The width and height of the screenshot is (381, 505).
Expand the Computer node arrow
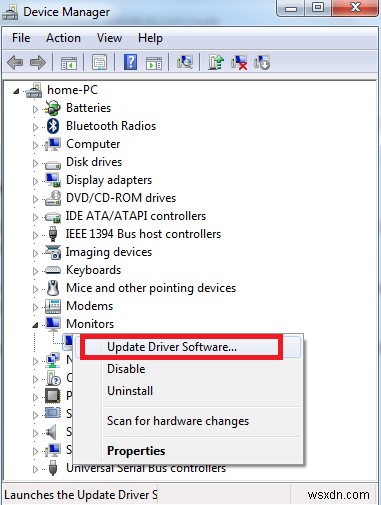[35, 145]
